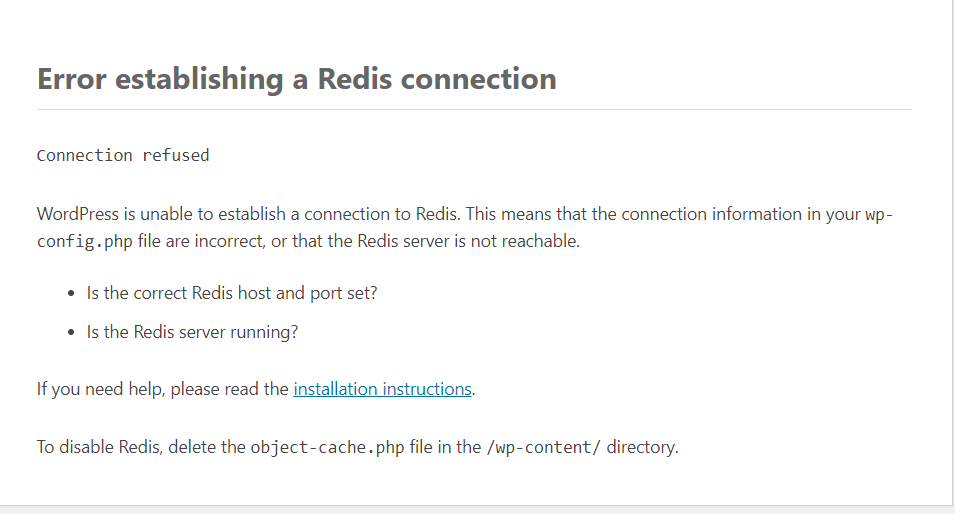955x514 pixels.
Task: Click the horizontal divider under the heading
Action: click(474, 110)
